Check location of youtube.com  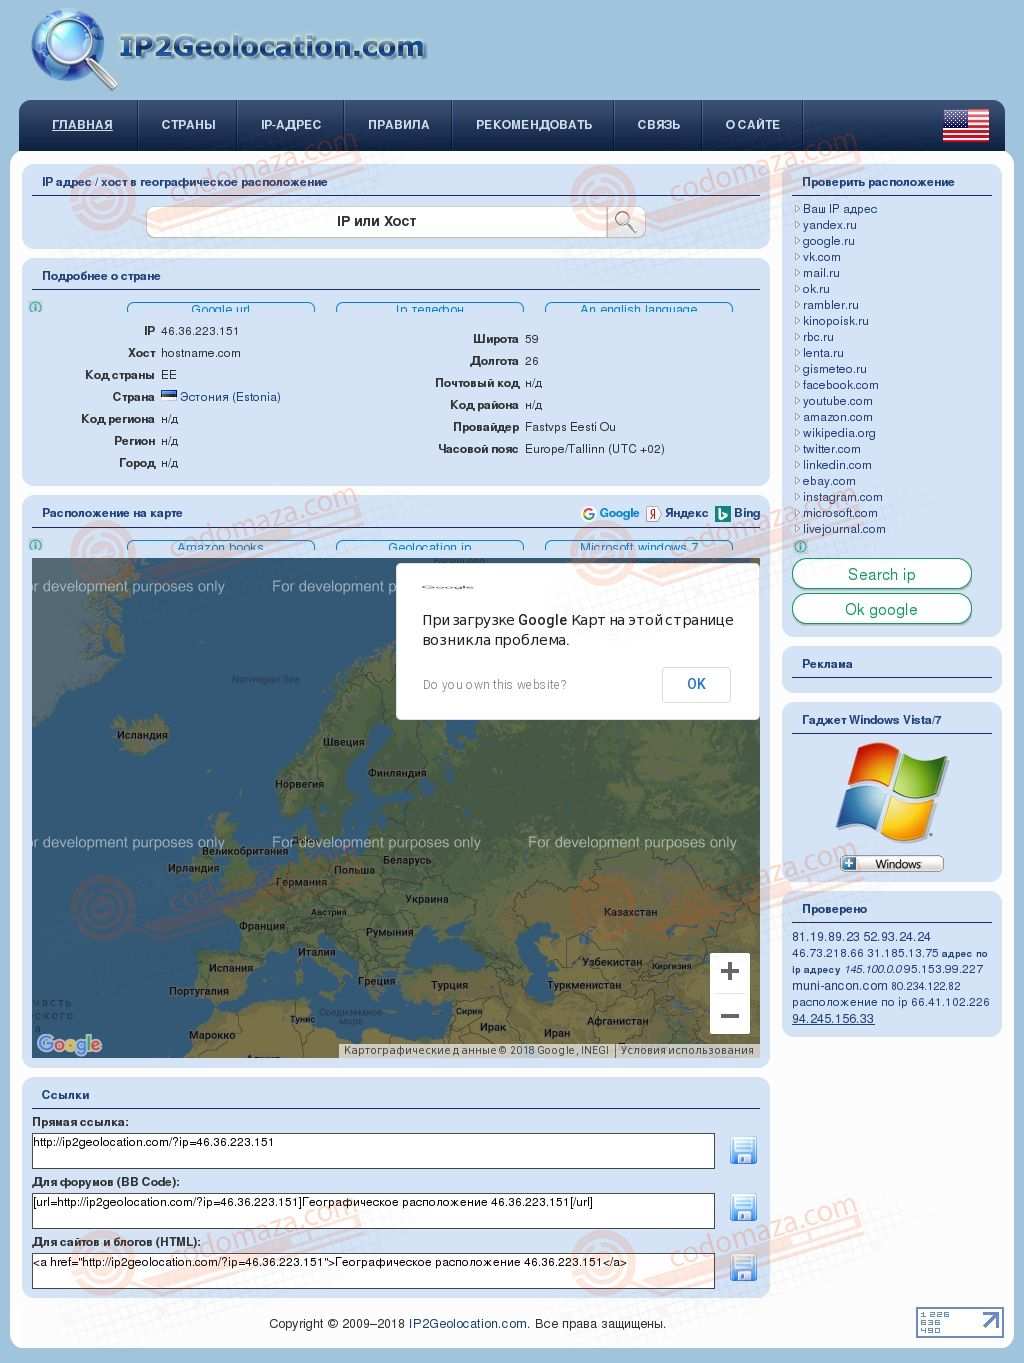point(838,401)
